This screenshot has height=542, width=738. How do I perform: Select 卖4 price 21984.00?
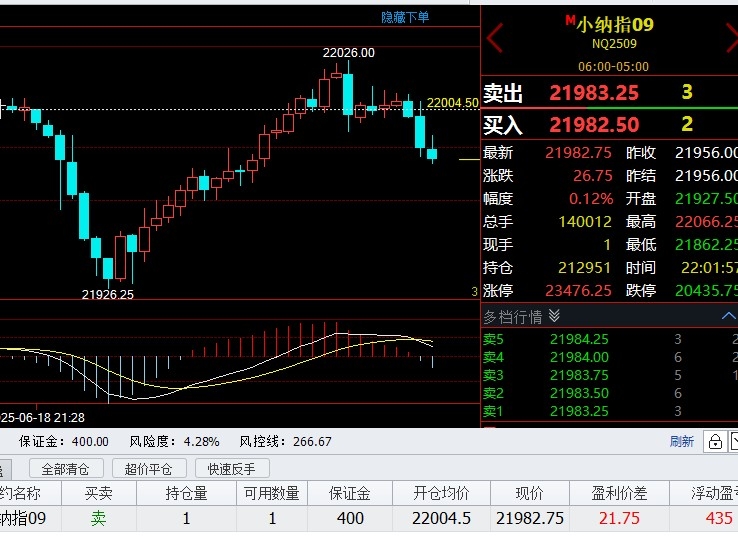click(x=579, y=357)
